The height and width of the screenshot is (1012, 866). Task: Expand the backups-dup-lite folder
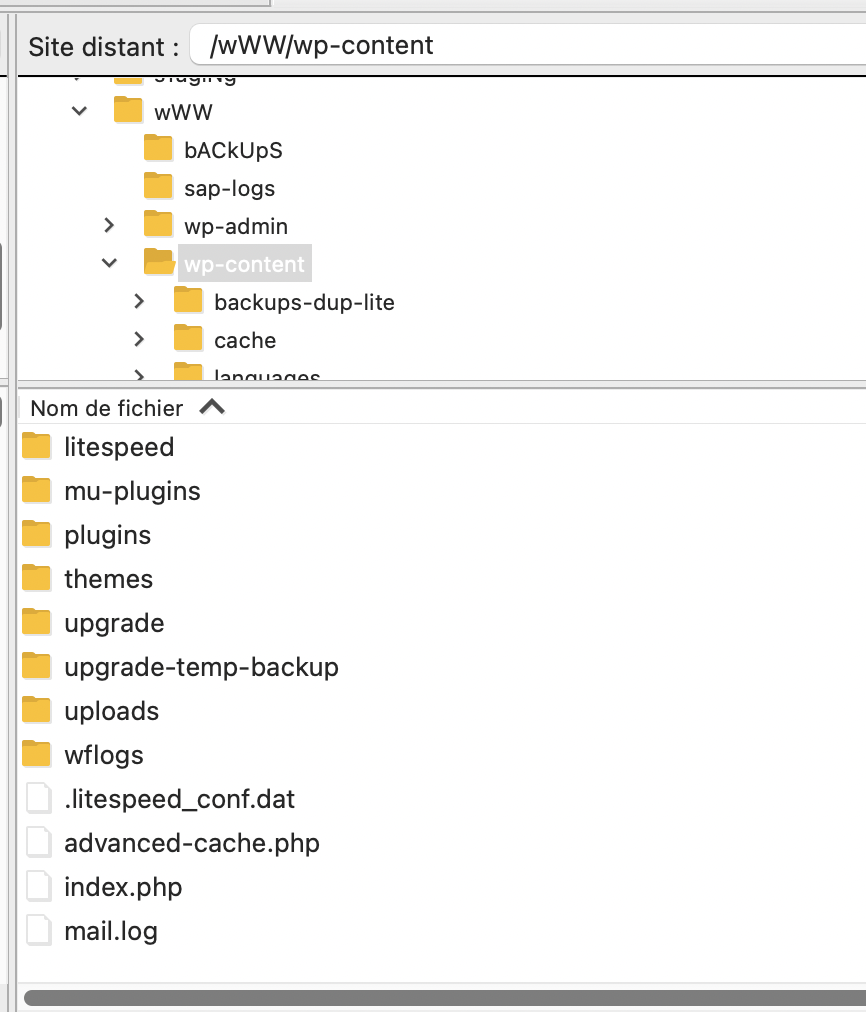click(x=139, y=301)
